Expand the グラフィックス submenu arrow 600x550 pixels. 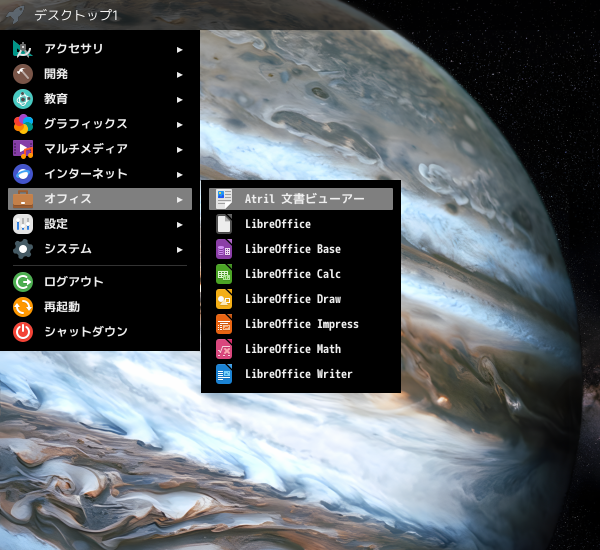point(179,124)
